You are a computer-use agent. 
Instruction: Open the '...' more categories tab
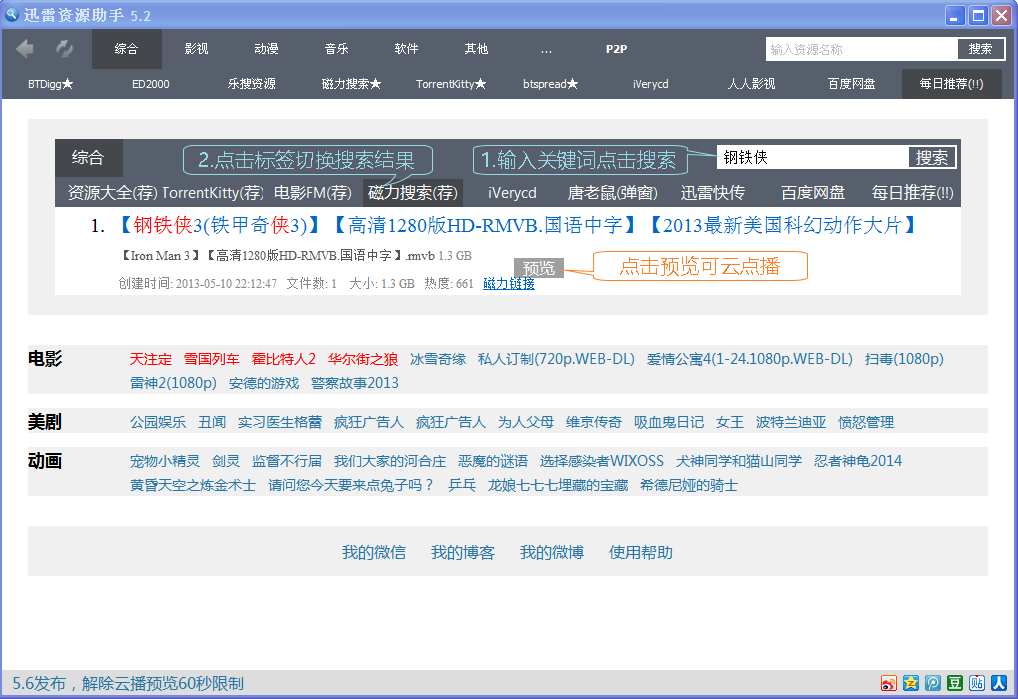(x=547, y=49)
